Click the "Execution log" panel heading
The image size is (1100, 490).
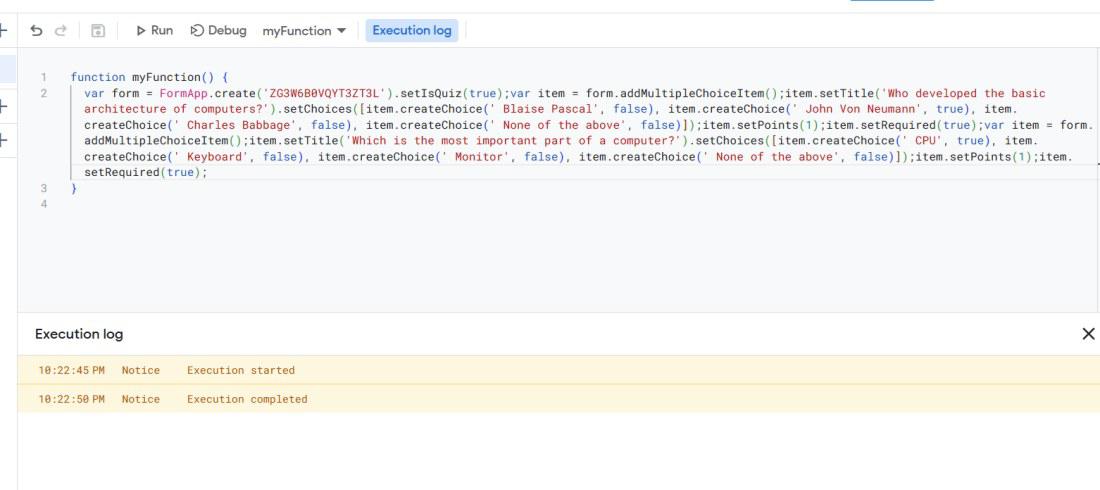tap(79, 334)
